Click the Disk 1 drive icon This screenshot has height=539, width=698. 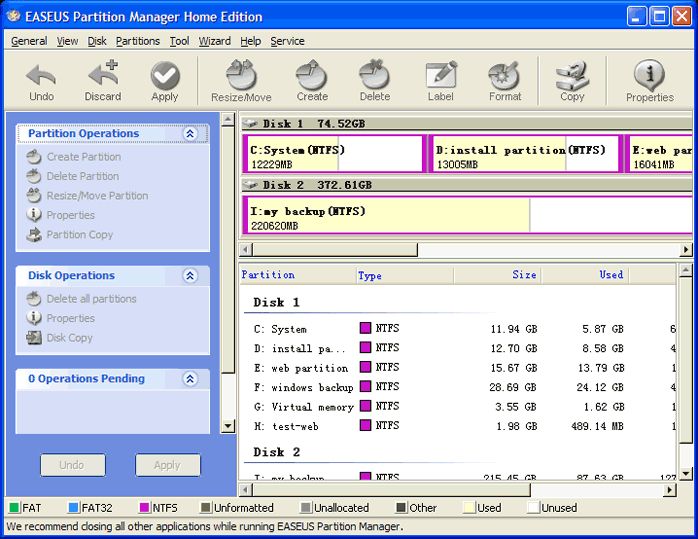pyautogui.click(x=250, y=123)
